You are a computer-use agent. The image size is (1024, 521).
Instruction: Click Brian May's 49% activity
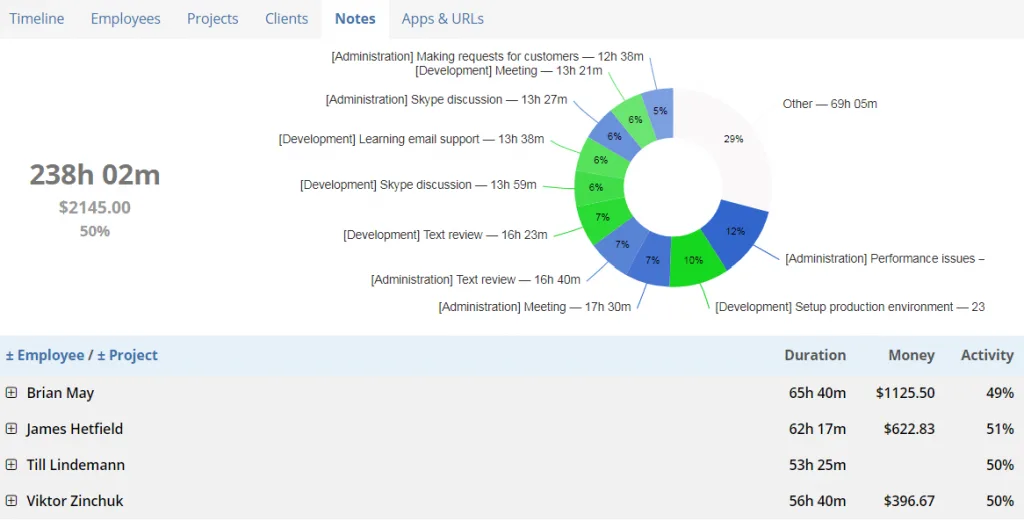pos(1000,393)
